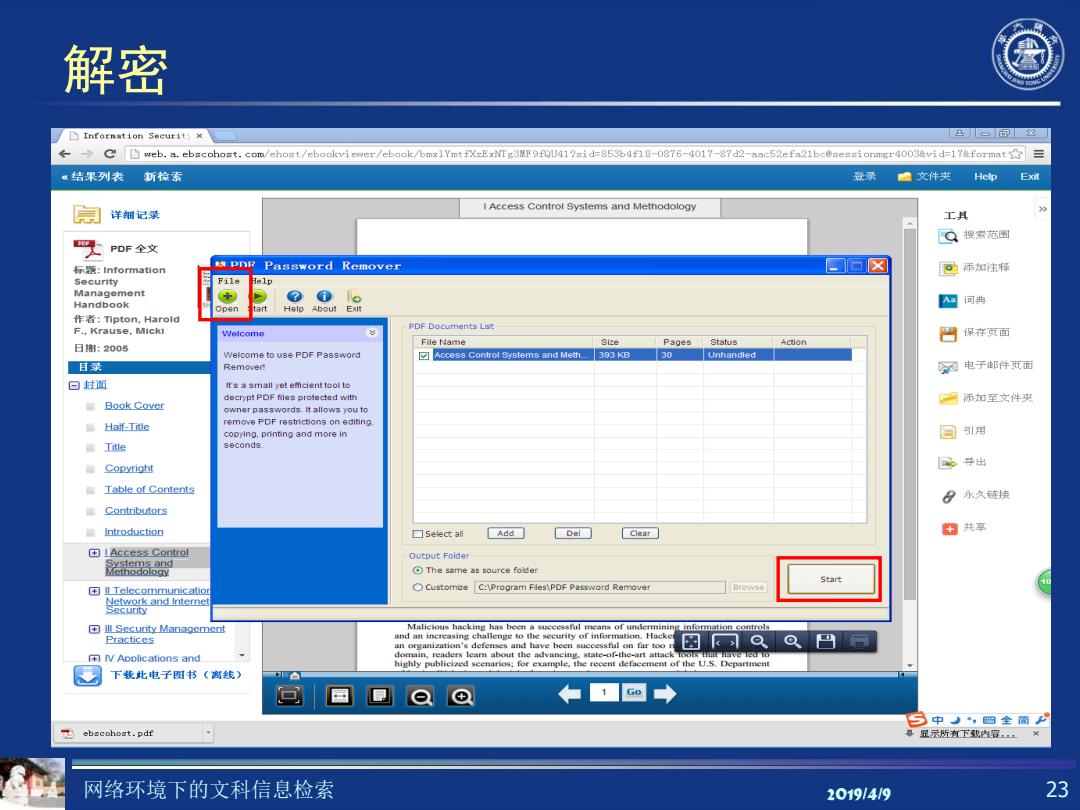
Task: Click the document viewer vertical scrollbar
Action: click(910, 444)
